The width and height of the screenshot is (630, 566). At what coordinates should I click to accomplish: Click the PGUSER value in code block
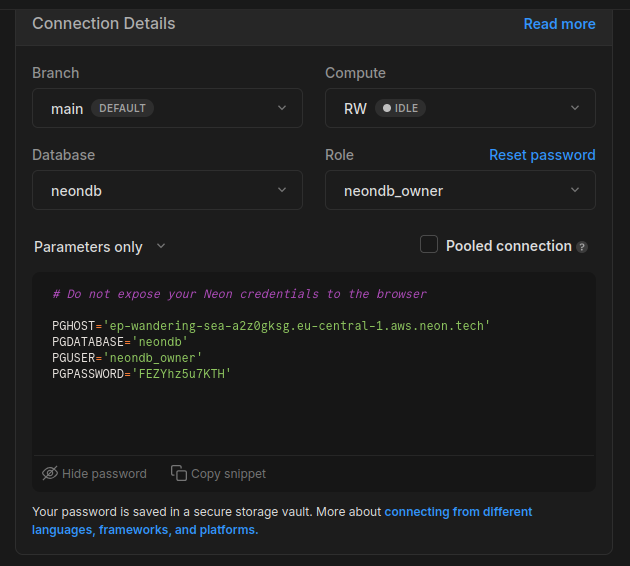(152, 358)
